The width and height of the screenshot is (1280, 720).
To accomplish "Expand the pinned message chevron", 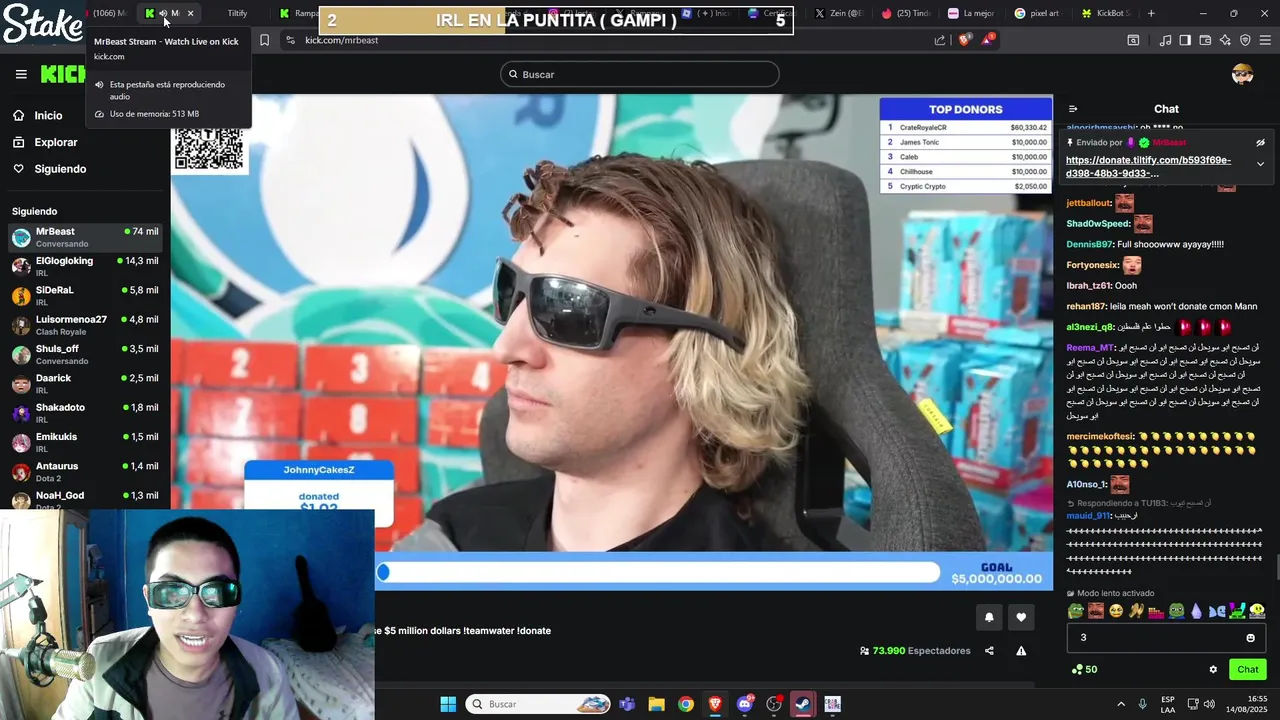I will click(x=1260, y=164).
